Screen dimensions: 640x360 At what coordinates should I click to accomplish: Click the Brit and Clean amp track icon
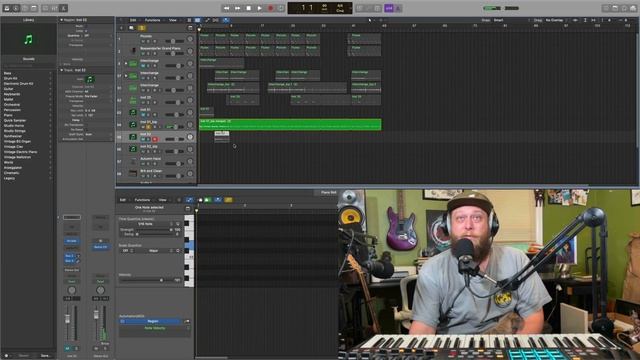[133, 173]
